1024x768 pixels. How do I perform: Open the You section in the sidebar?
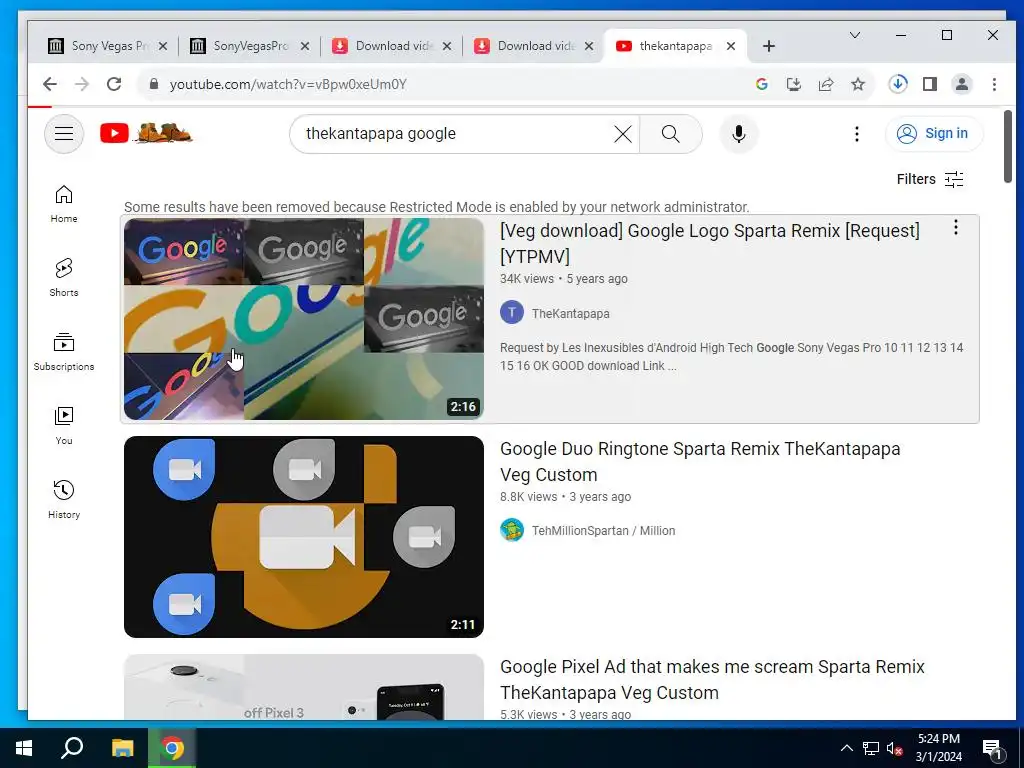[64, 426]
